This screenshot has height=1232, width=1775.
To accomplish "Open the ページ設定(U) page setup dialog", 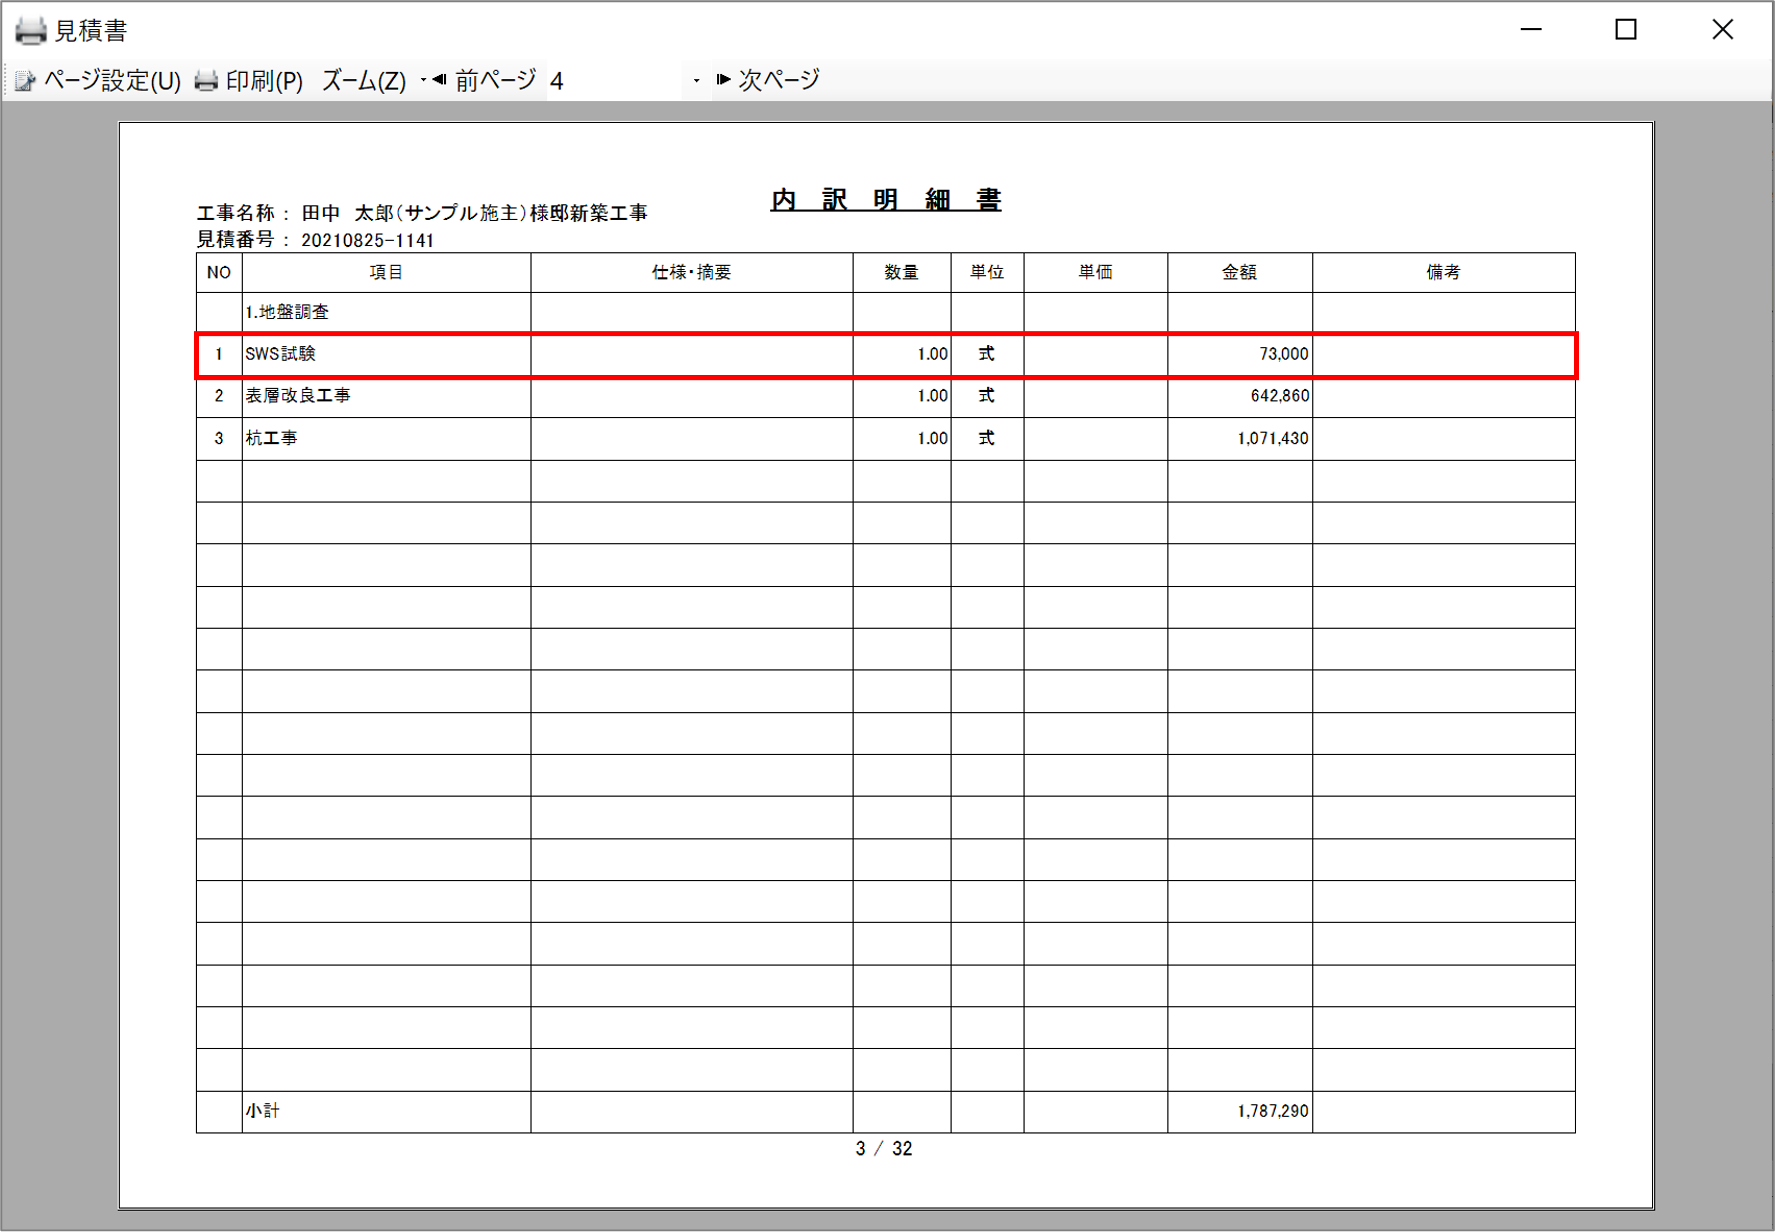I will pyautogui.click(x=98, y=80).
